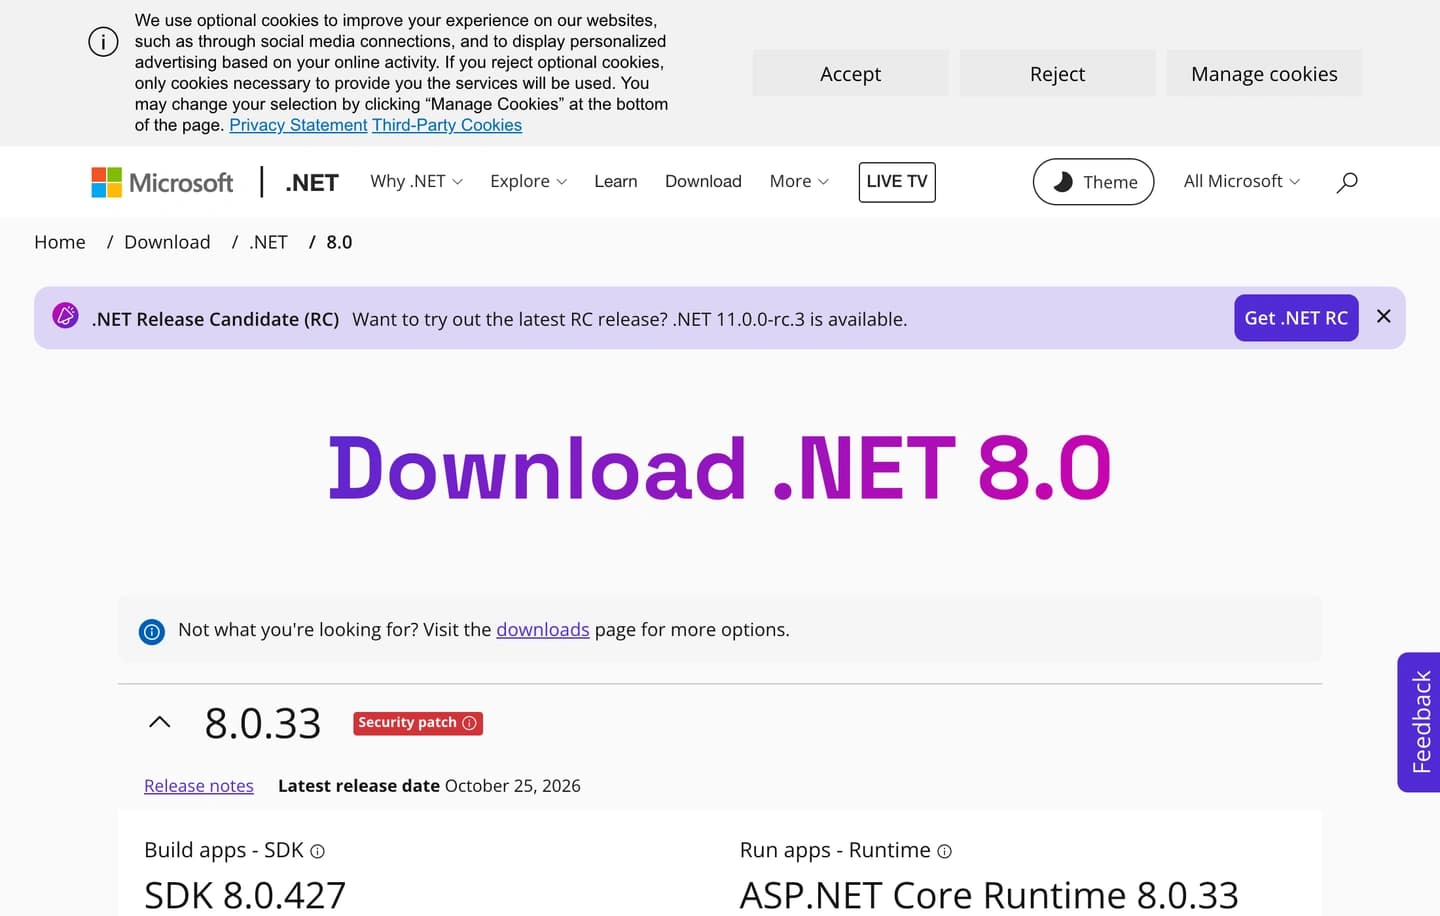1440x916 pixels.
Task: Expand the Explore dropdown
Action: point(528,181)
